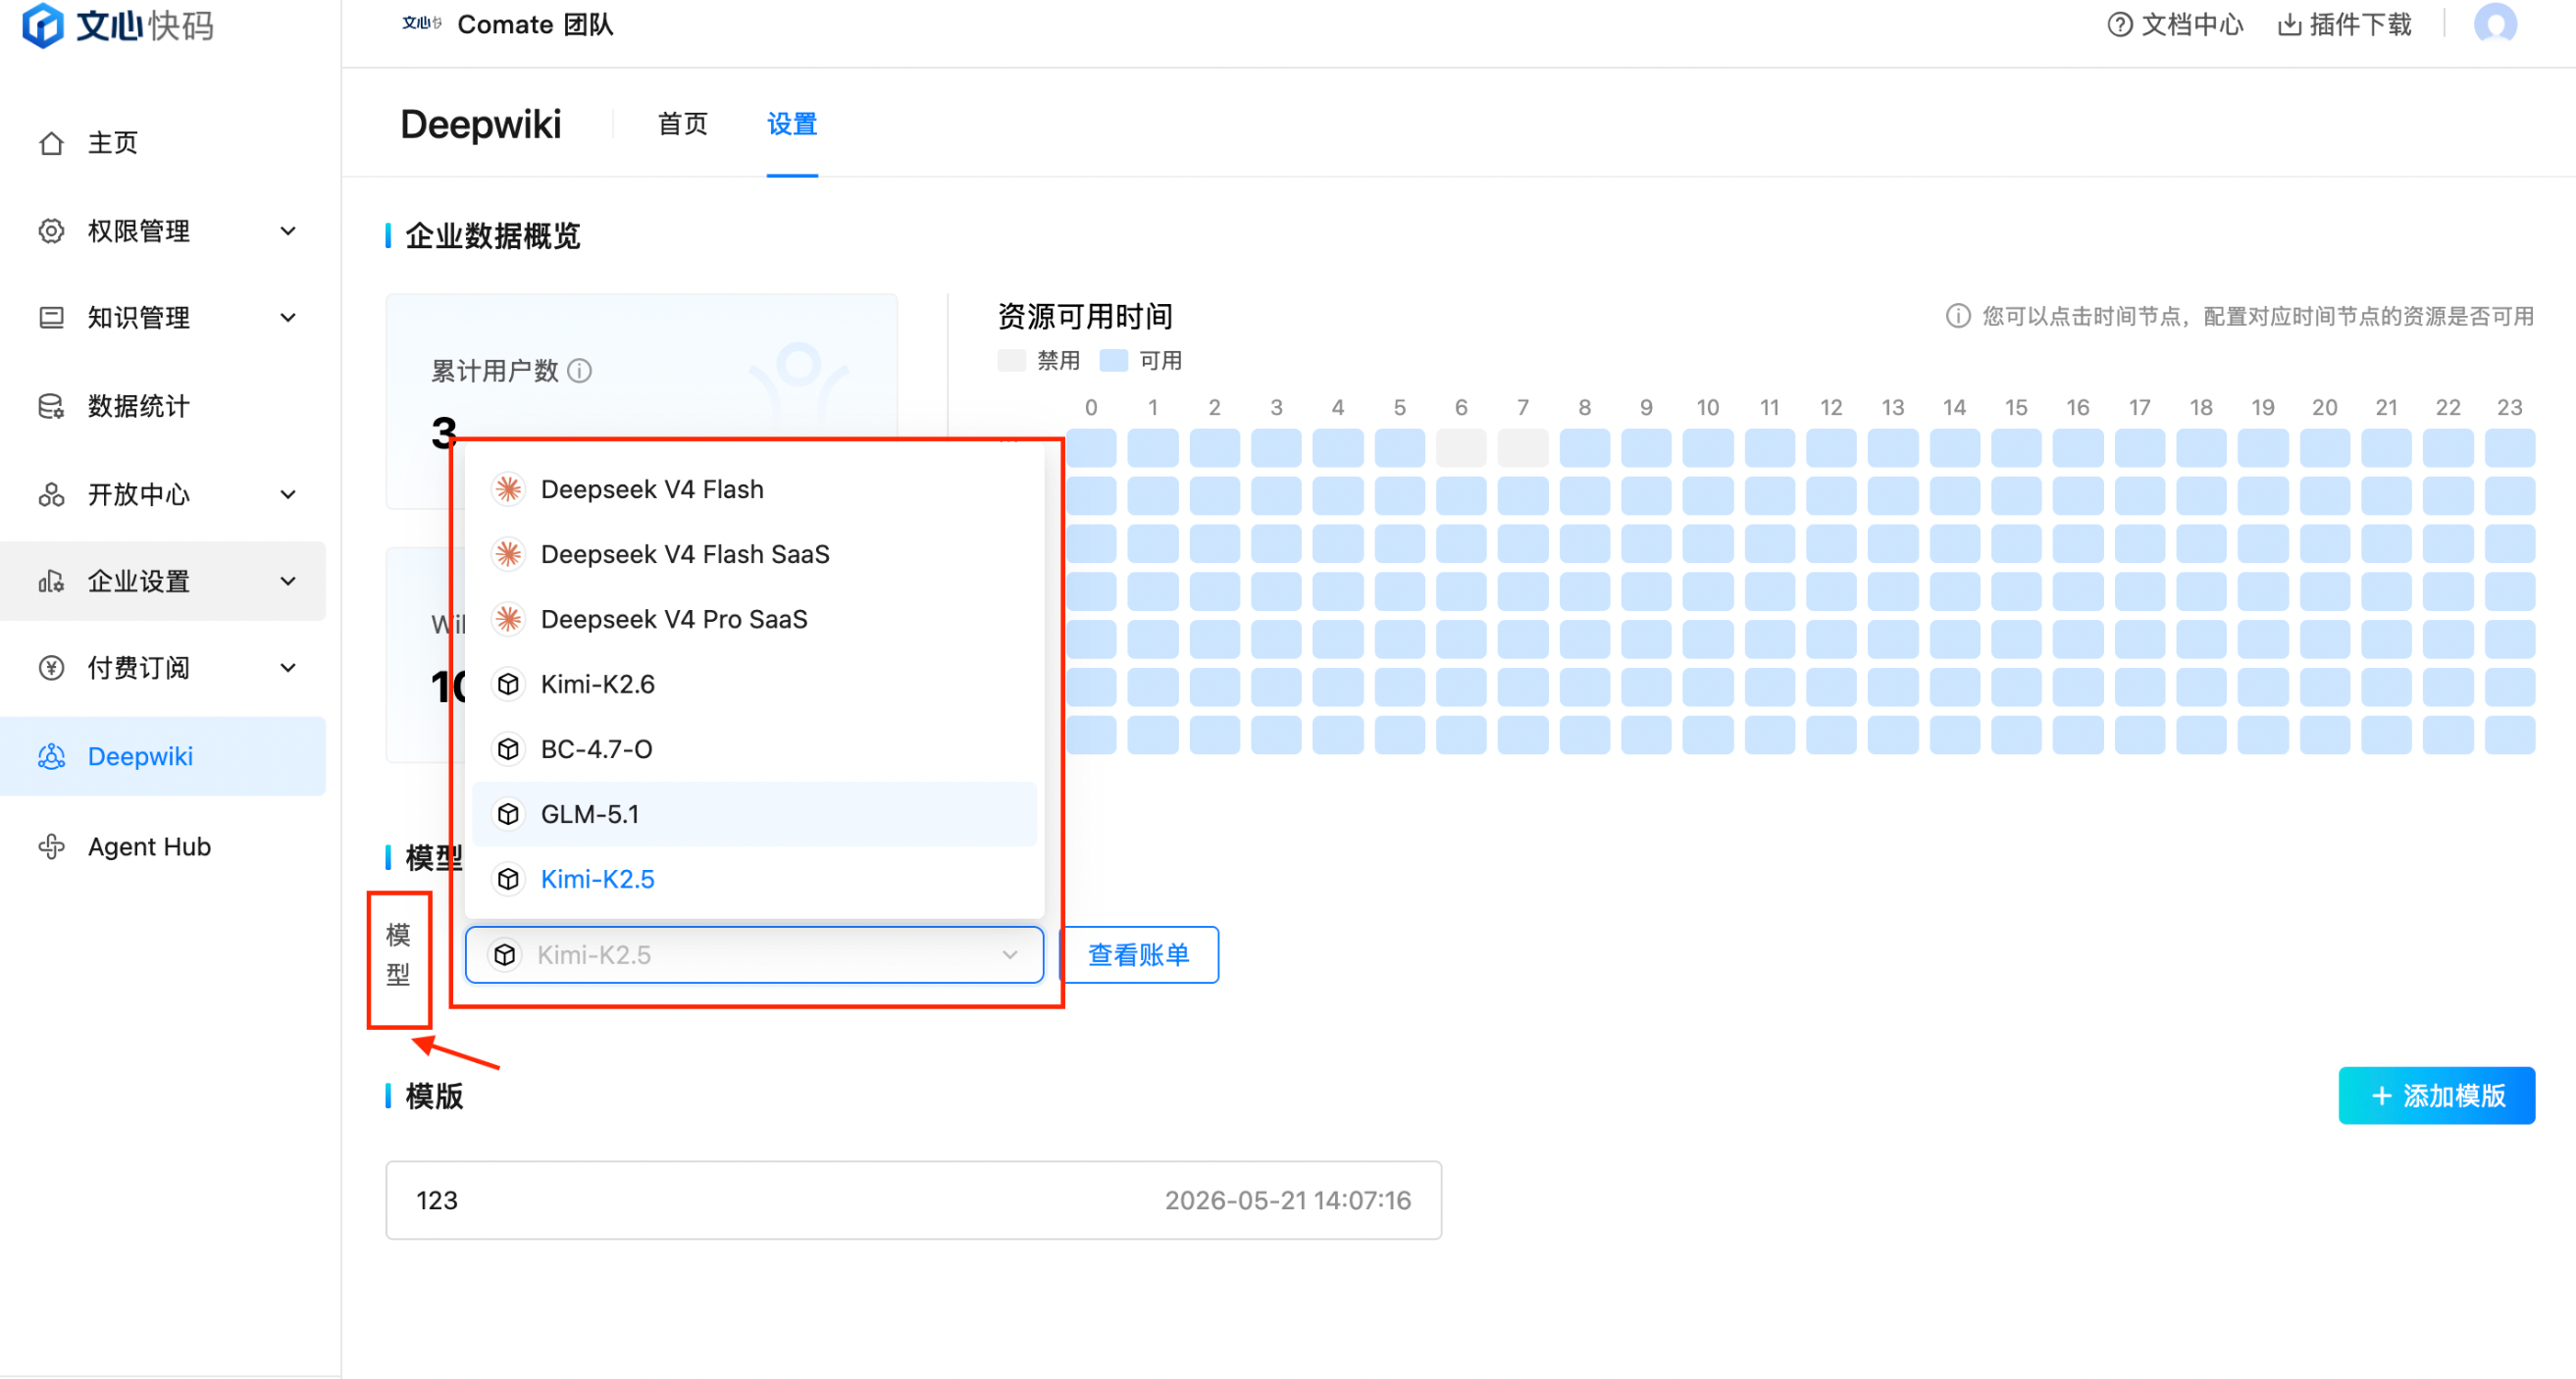Screen dimensions: 2576x1379
Task: Open 文档中心 link
Action: pos(2176,24)
